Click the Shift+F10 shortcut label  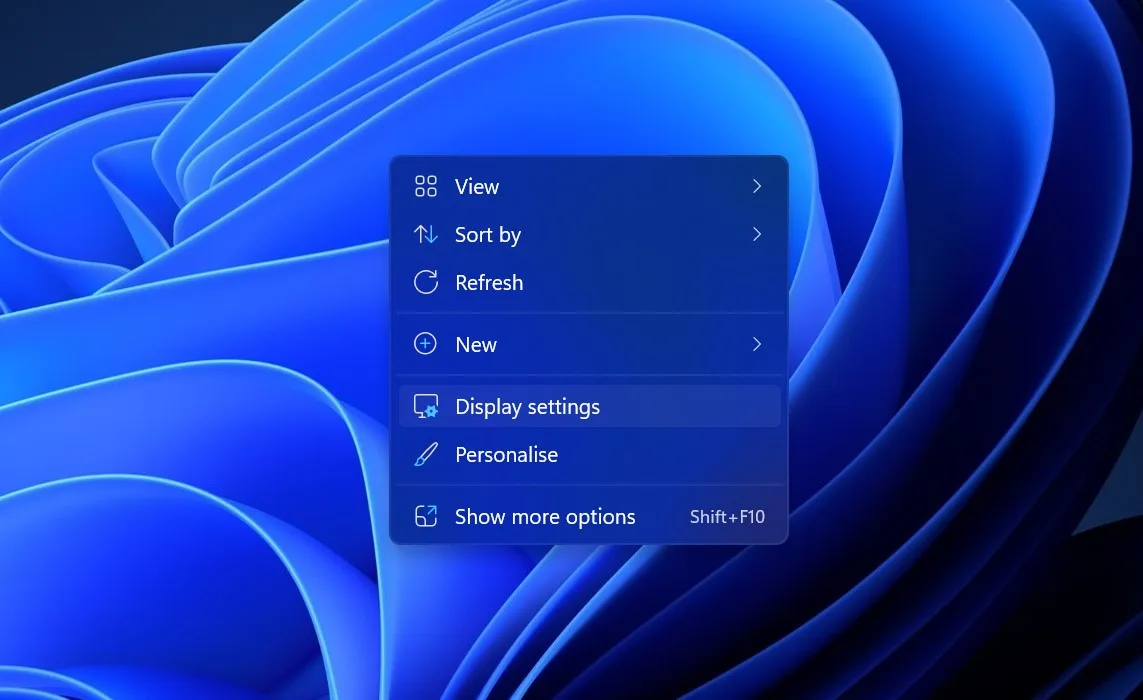coord(727,517)
